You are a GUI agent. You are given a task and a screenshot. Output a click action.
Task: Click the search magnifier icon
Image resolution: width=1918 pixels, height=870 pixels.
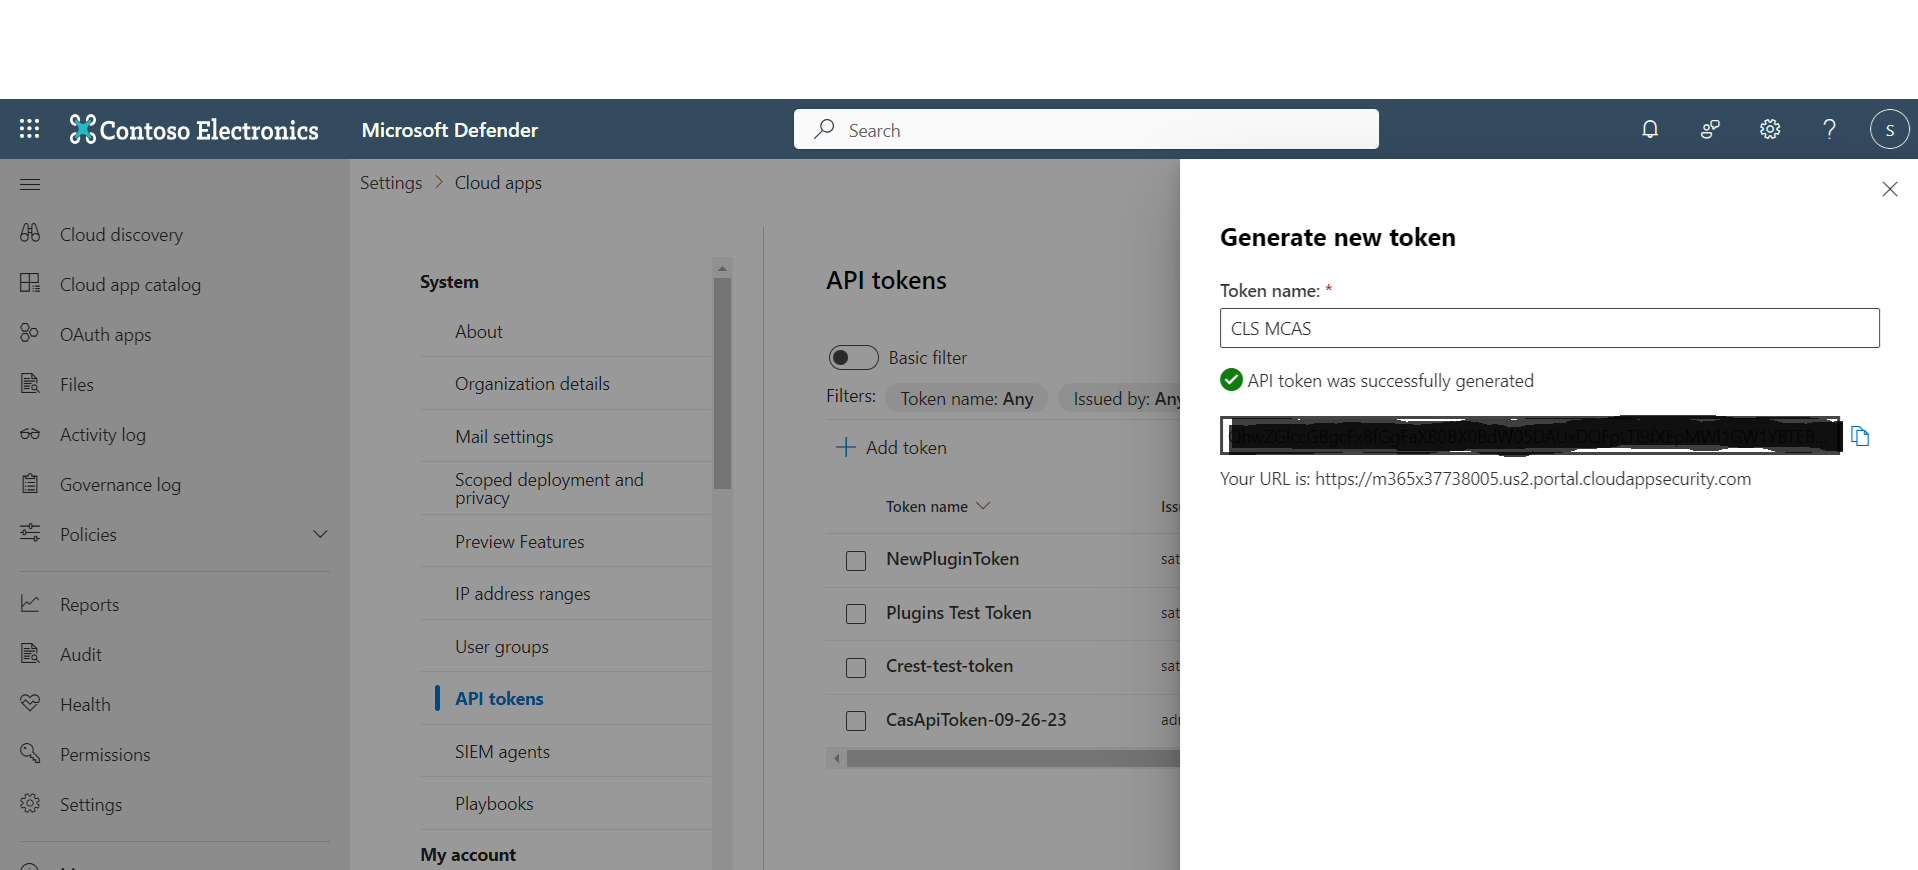[824, 129]
